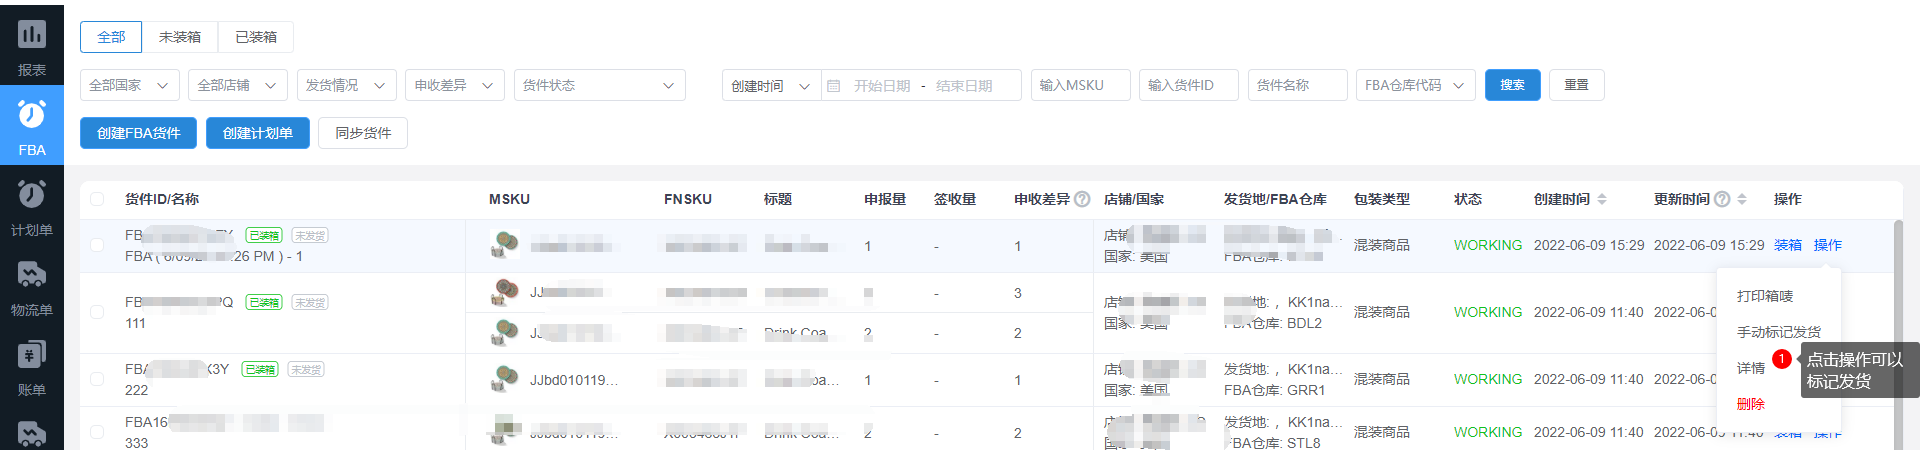The height and width of the screenshot is (450, 1920).
Task: Expand the 发货情况 filter dropdown
Action: pyautogui.click(x=346, y=85)
